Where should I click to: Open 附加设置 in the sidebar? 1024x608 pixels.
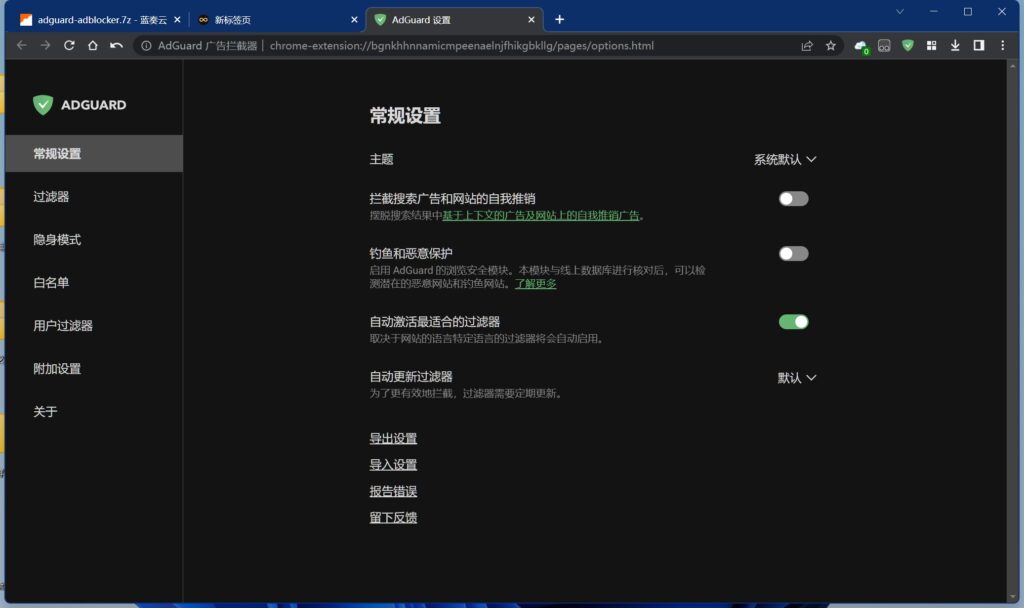tap(94, 368)
